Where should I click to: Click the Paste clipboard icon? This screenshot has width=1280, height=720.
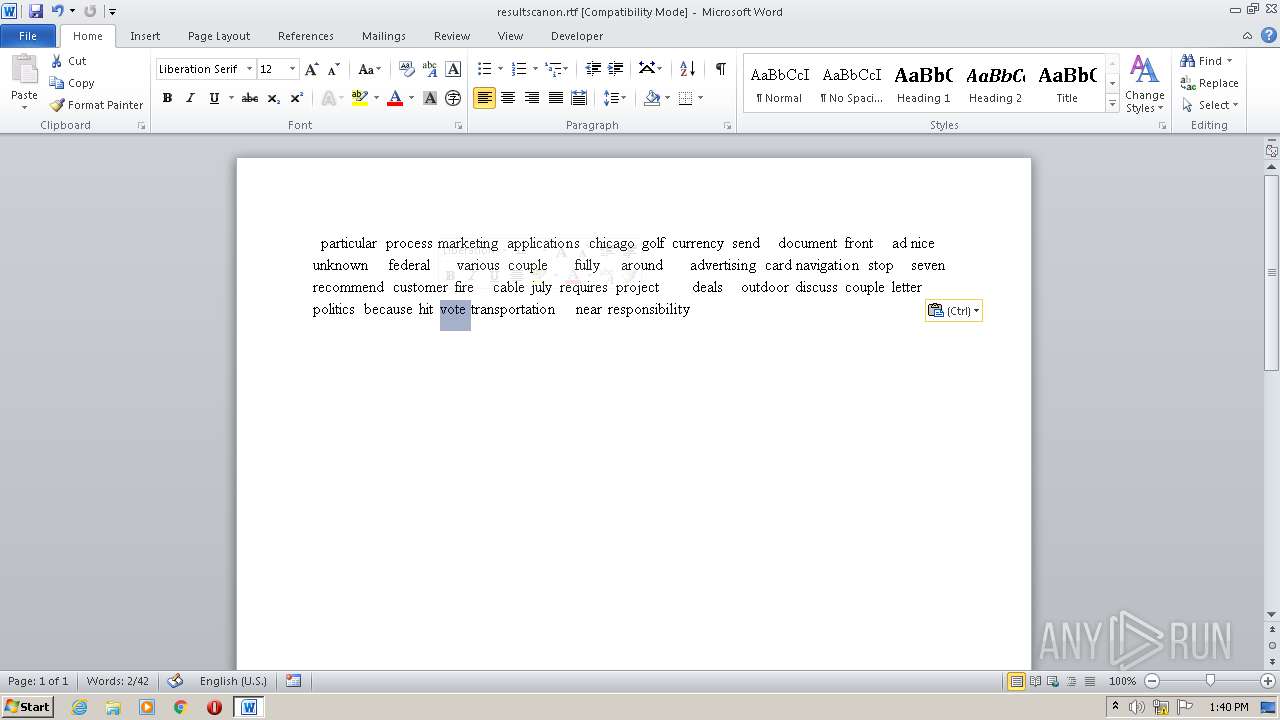(x=24, y=70)
